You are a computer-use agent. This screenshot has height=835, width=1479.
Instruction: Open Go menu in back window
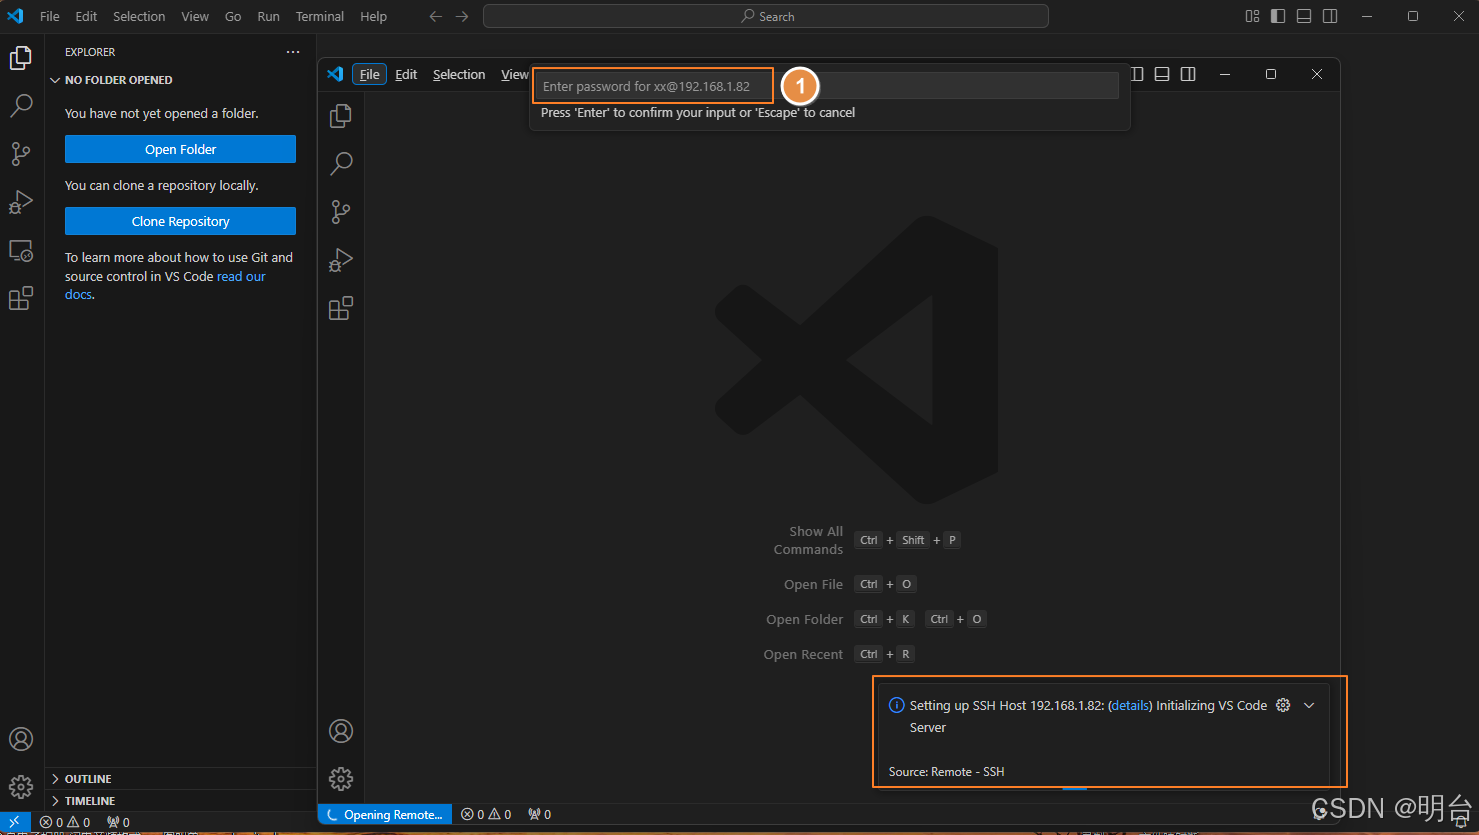(x=233, y=16)
